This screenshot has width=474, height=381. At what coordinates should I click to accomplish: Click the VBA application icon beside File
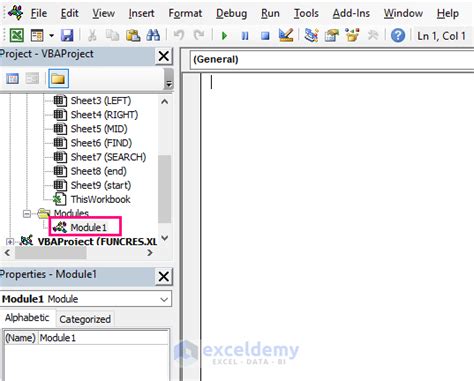tap(15, 13)
